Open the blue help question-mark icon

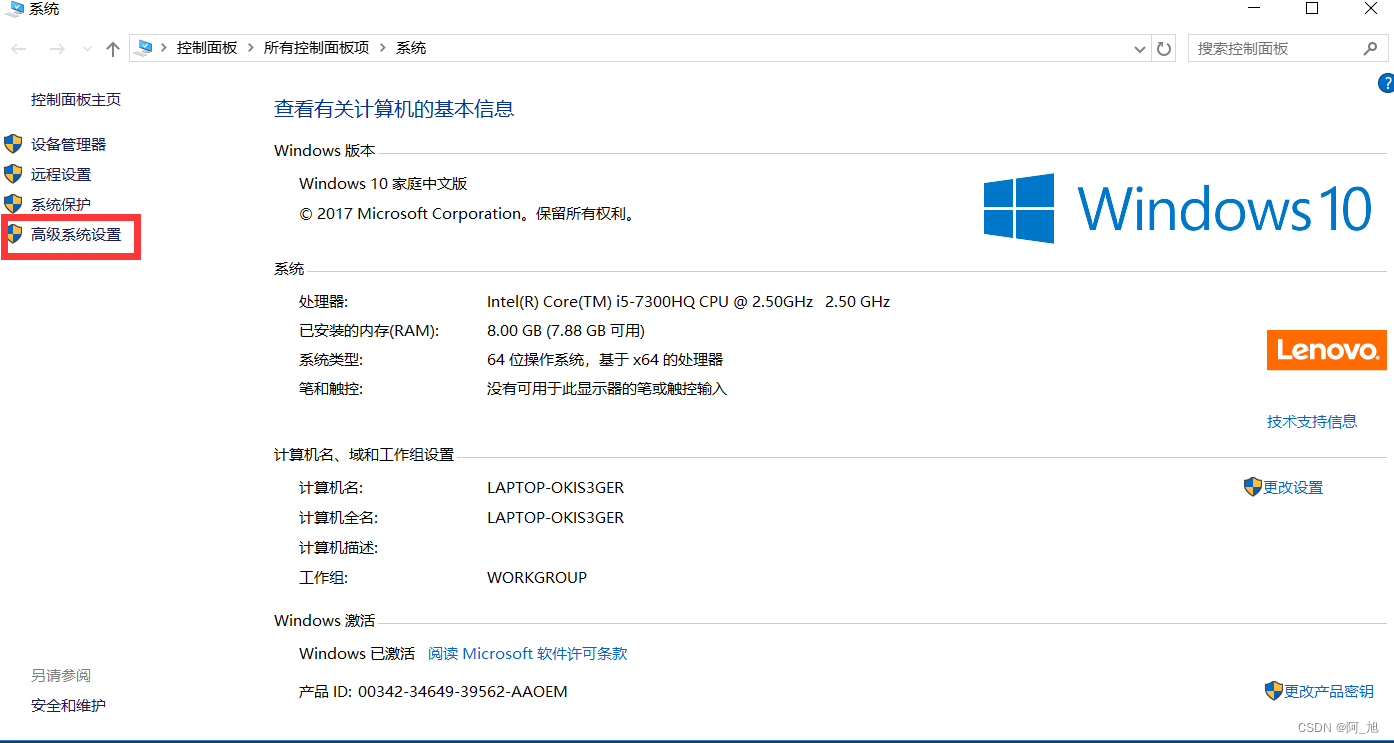pyautogui.click(x=1386, y=83)
